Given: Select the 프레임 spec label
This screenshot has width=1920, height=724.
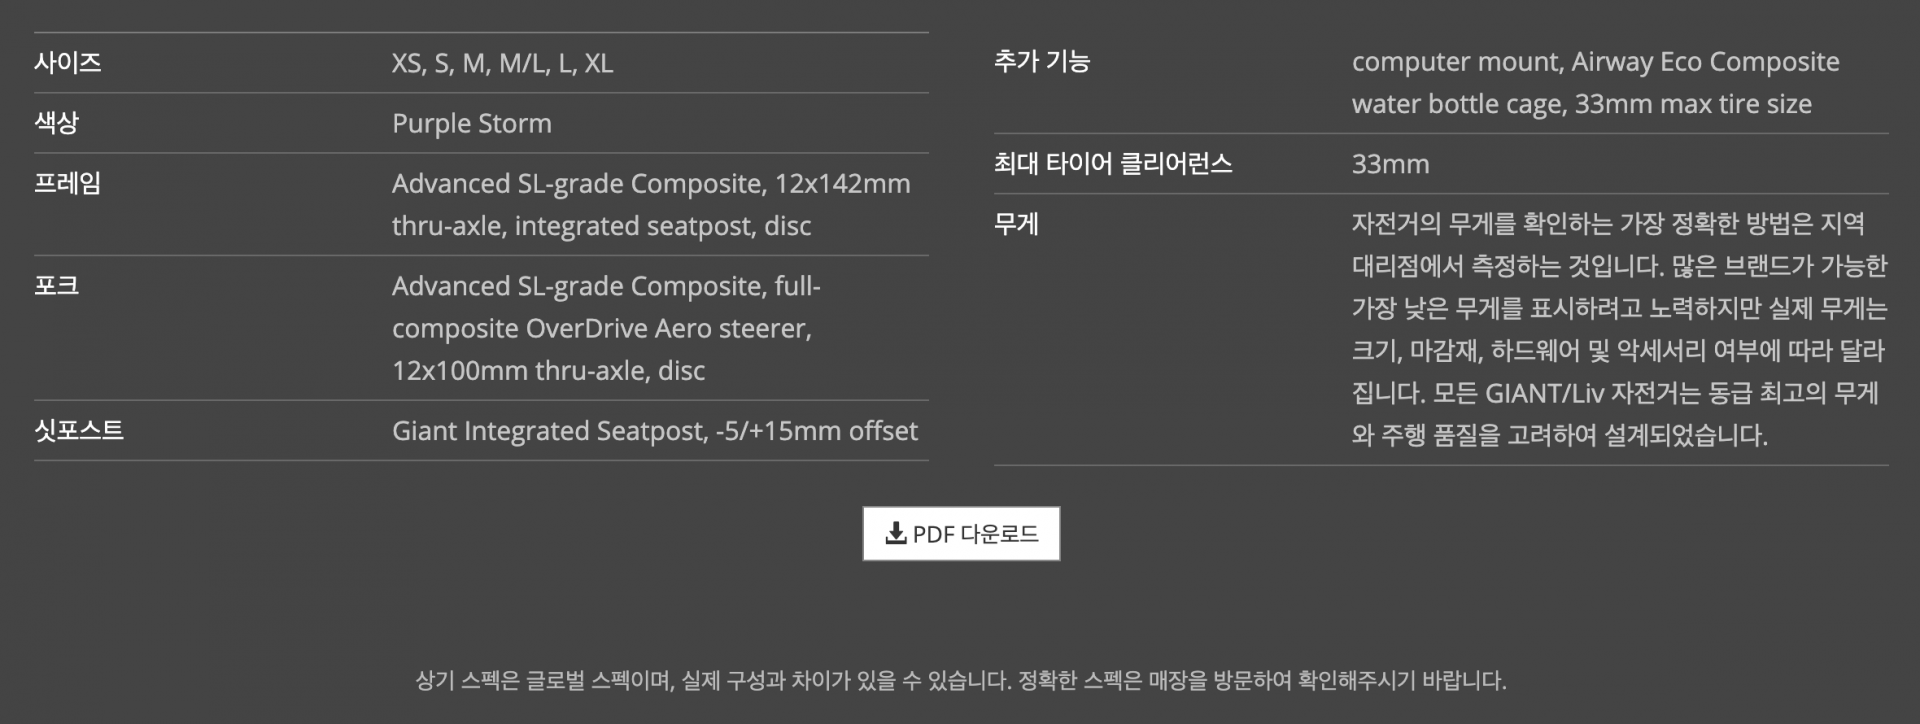Looking at the screenshot, I should tap(68, 184).
